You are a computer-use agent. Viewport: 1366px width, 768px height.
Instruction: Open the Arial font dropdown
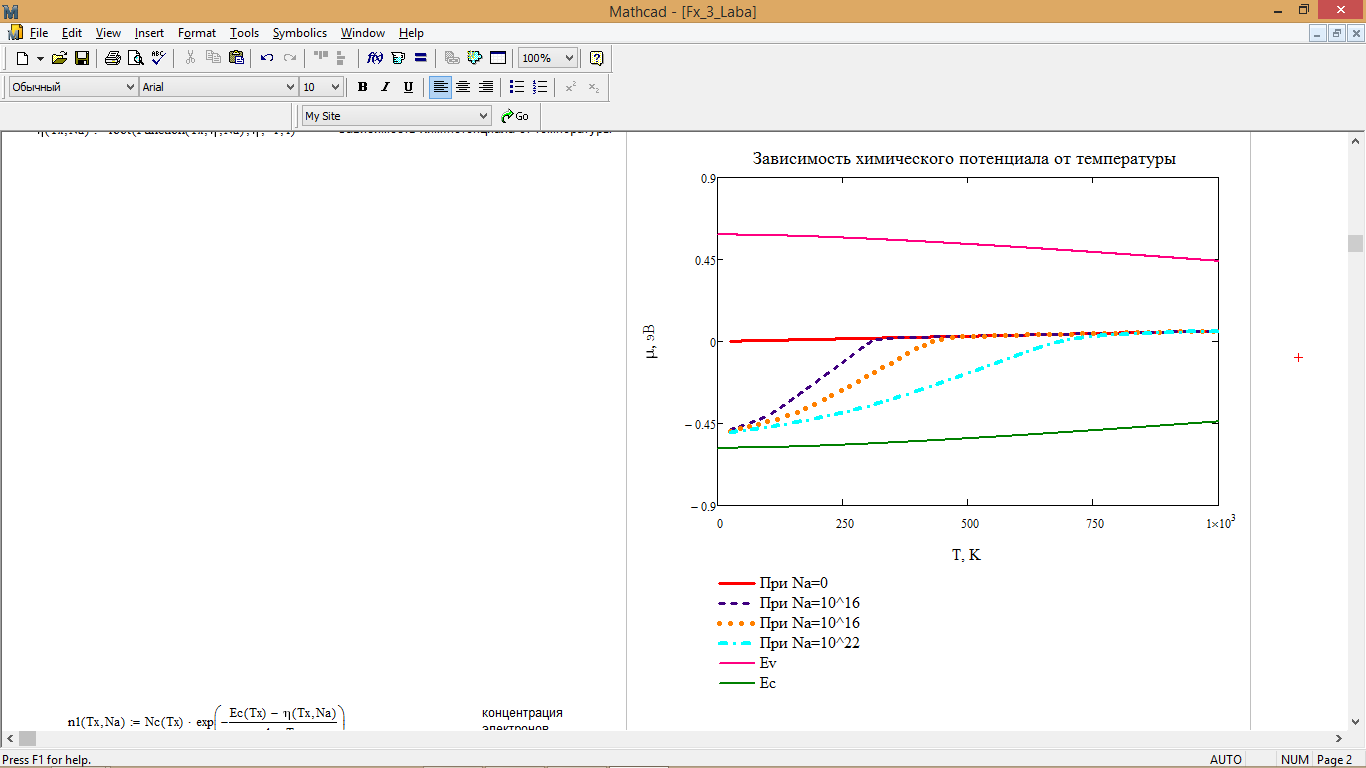290,87
